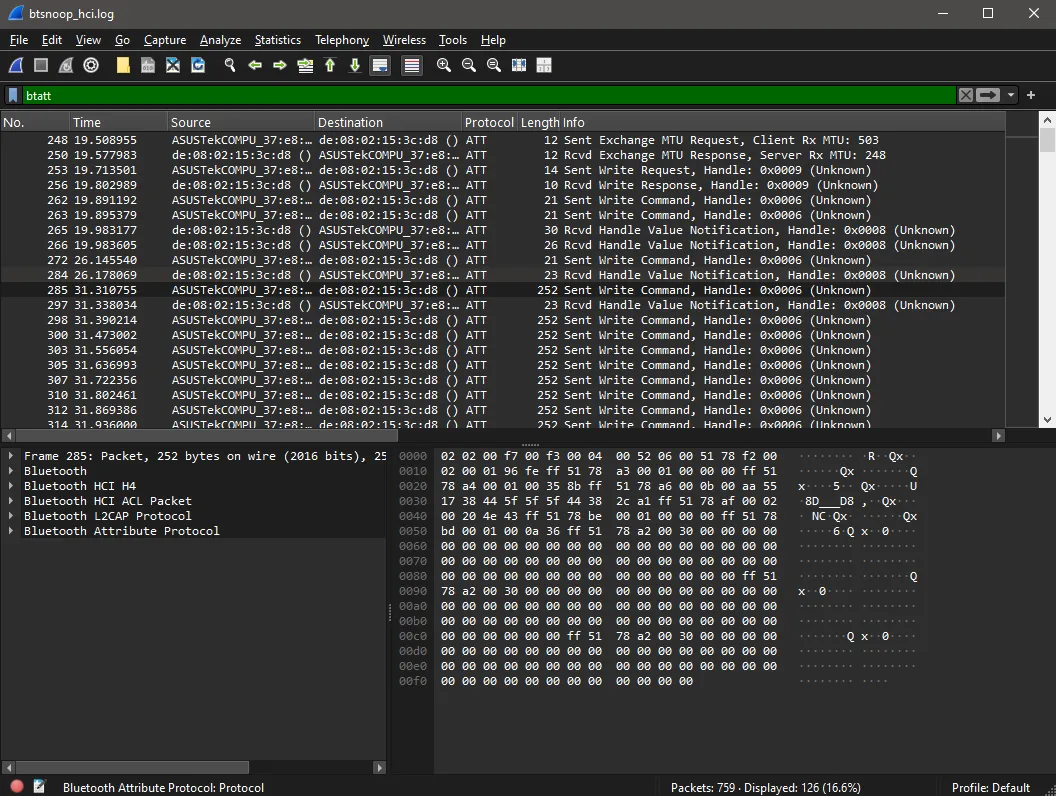
Task: Sort by the No. column header
Action: (x=34, y=122)
